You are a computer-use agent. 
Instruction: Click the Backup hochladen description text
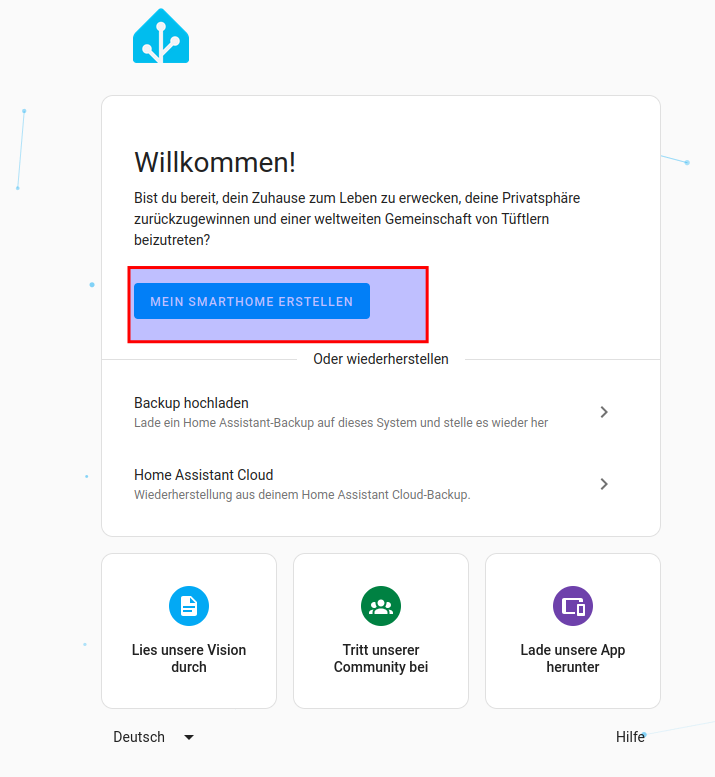340,423
